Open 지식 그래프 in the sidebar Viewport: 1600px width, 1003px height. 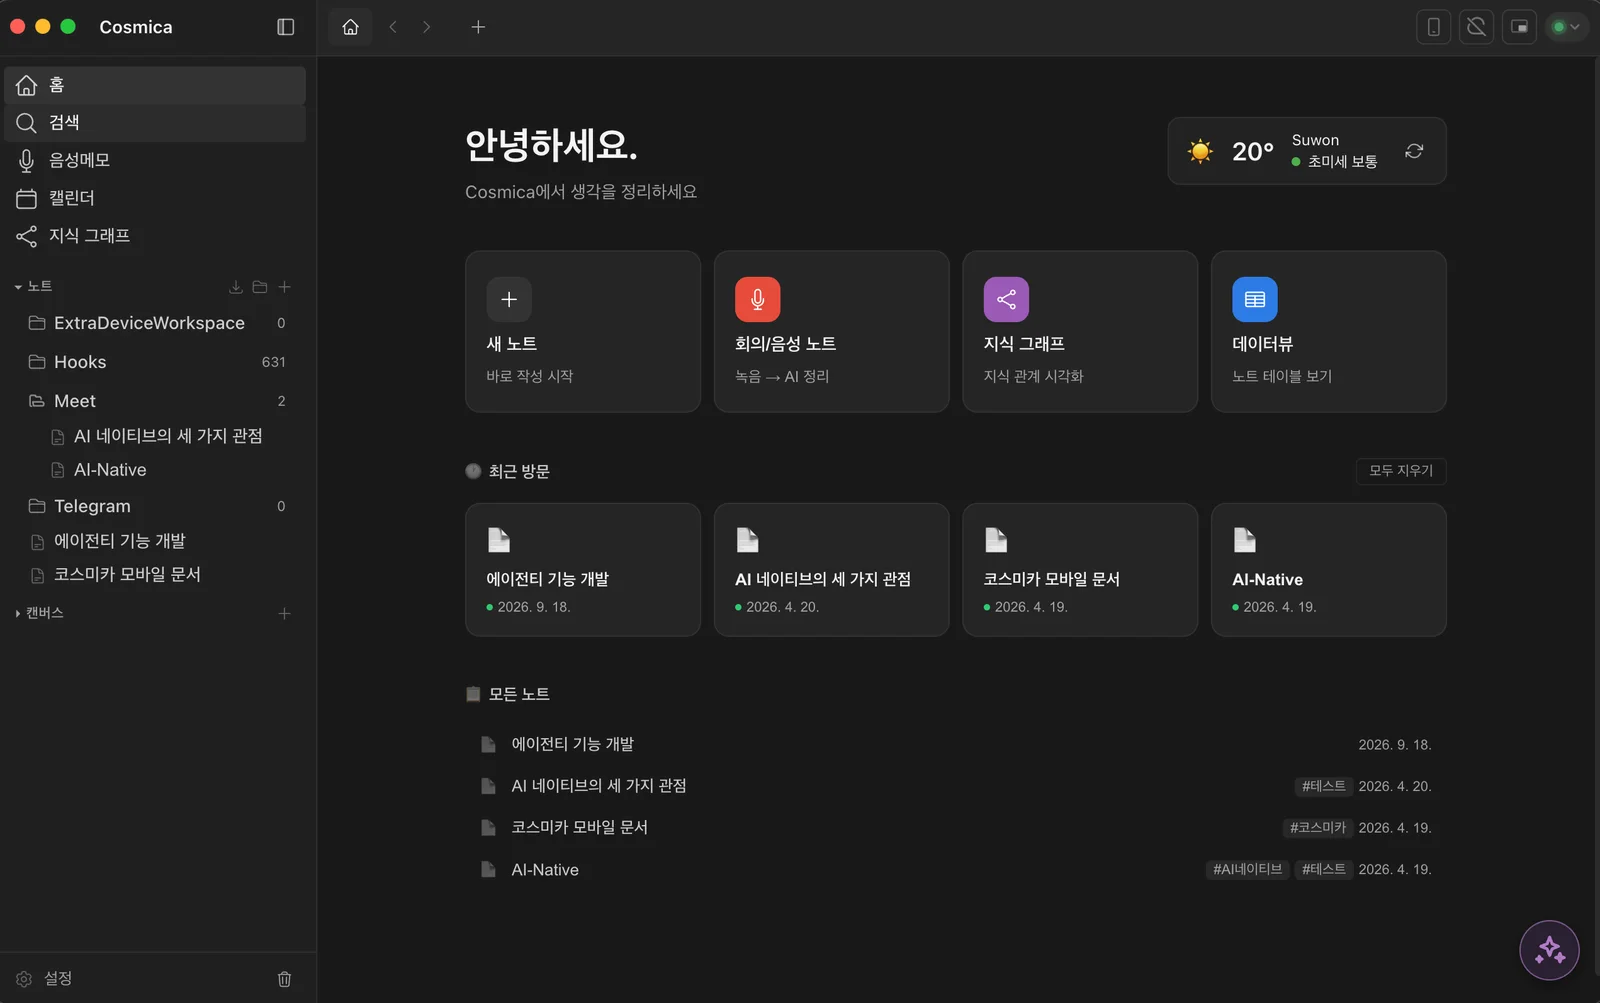click(x=155, y=236)
